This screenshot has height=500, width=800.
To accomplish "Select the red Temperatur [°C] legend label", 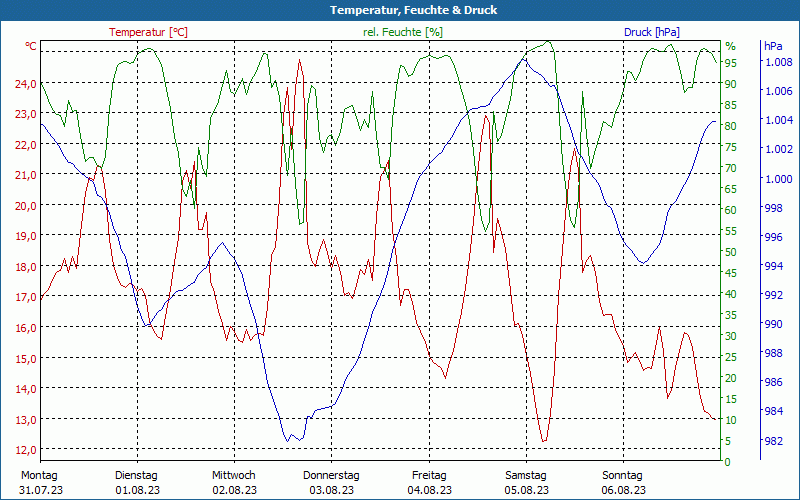I will [148, 32].
